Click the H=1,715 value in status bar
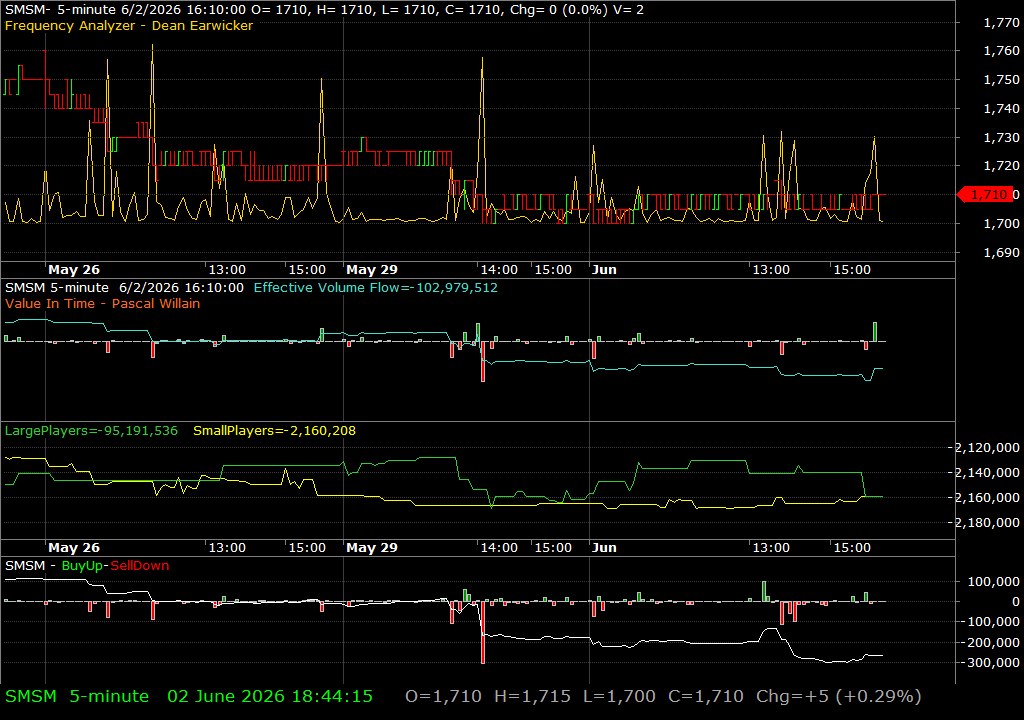Image resolution: width=1024 pixels, height=720 pixels. click(x=532, y=696)
